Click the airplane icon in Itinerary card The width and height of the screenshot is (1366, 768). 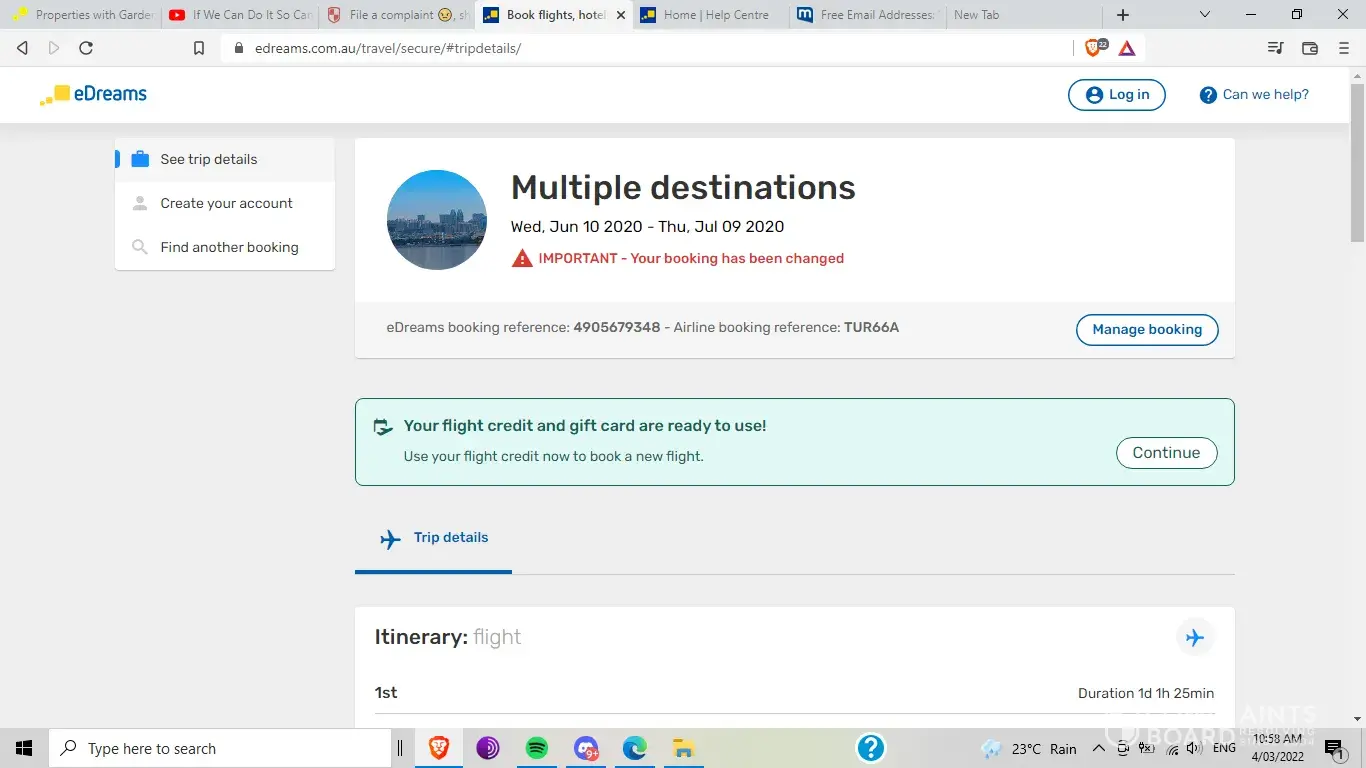(x=1194, y=637)
